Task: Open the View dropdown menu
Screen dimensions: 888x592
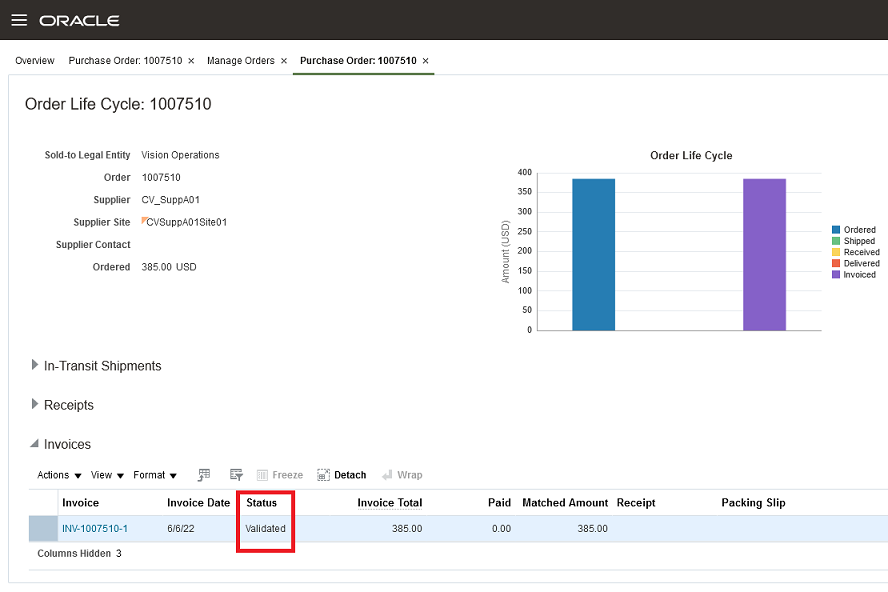Action: [107, 475]
